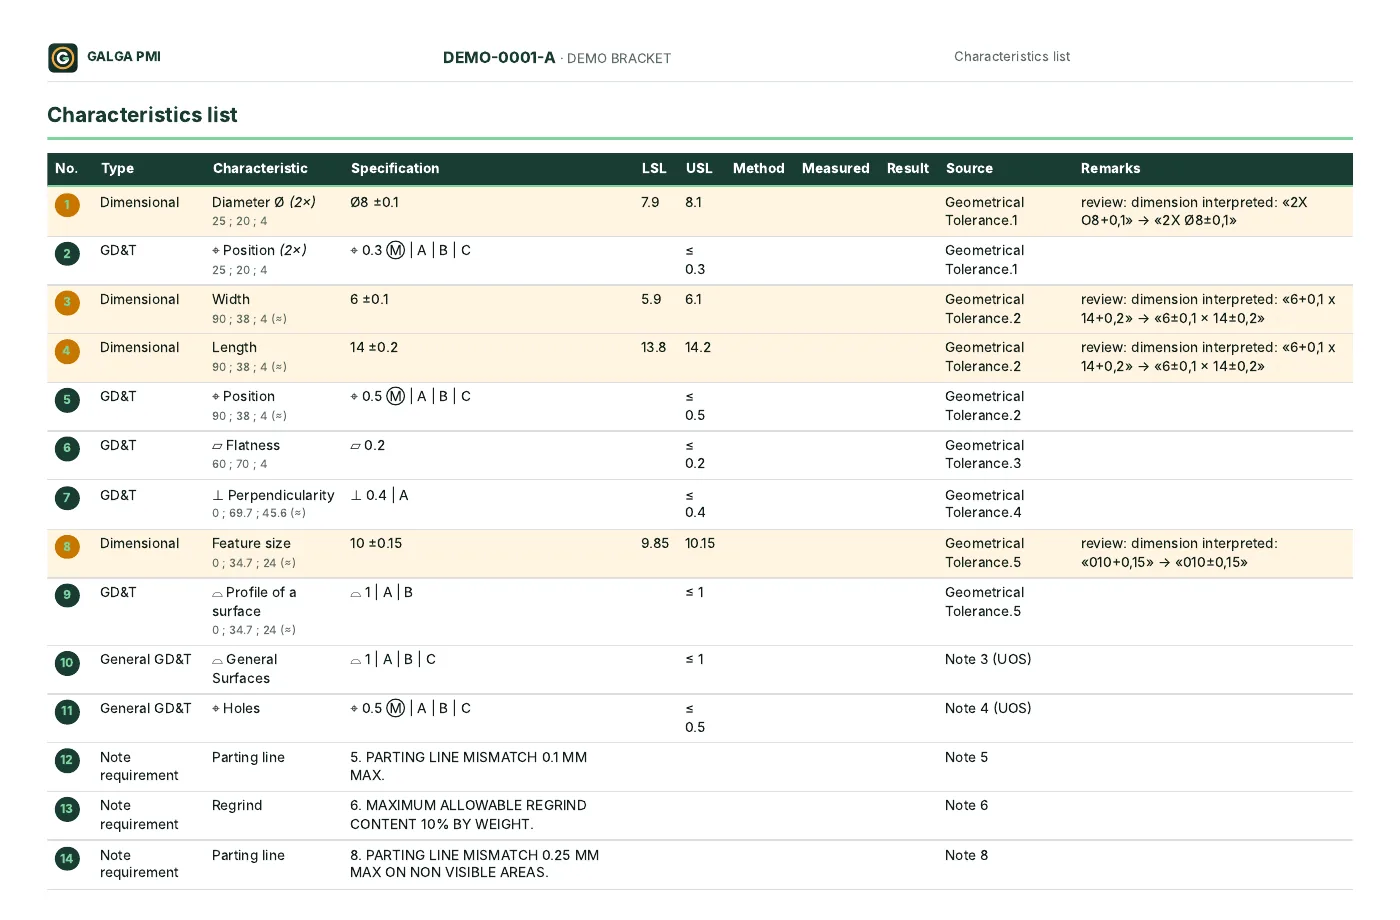Select the green number 9 badge
The height and width of the screenshot is (920, 1400).
pos(67,595)
